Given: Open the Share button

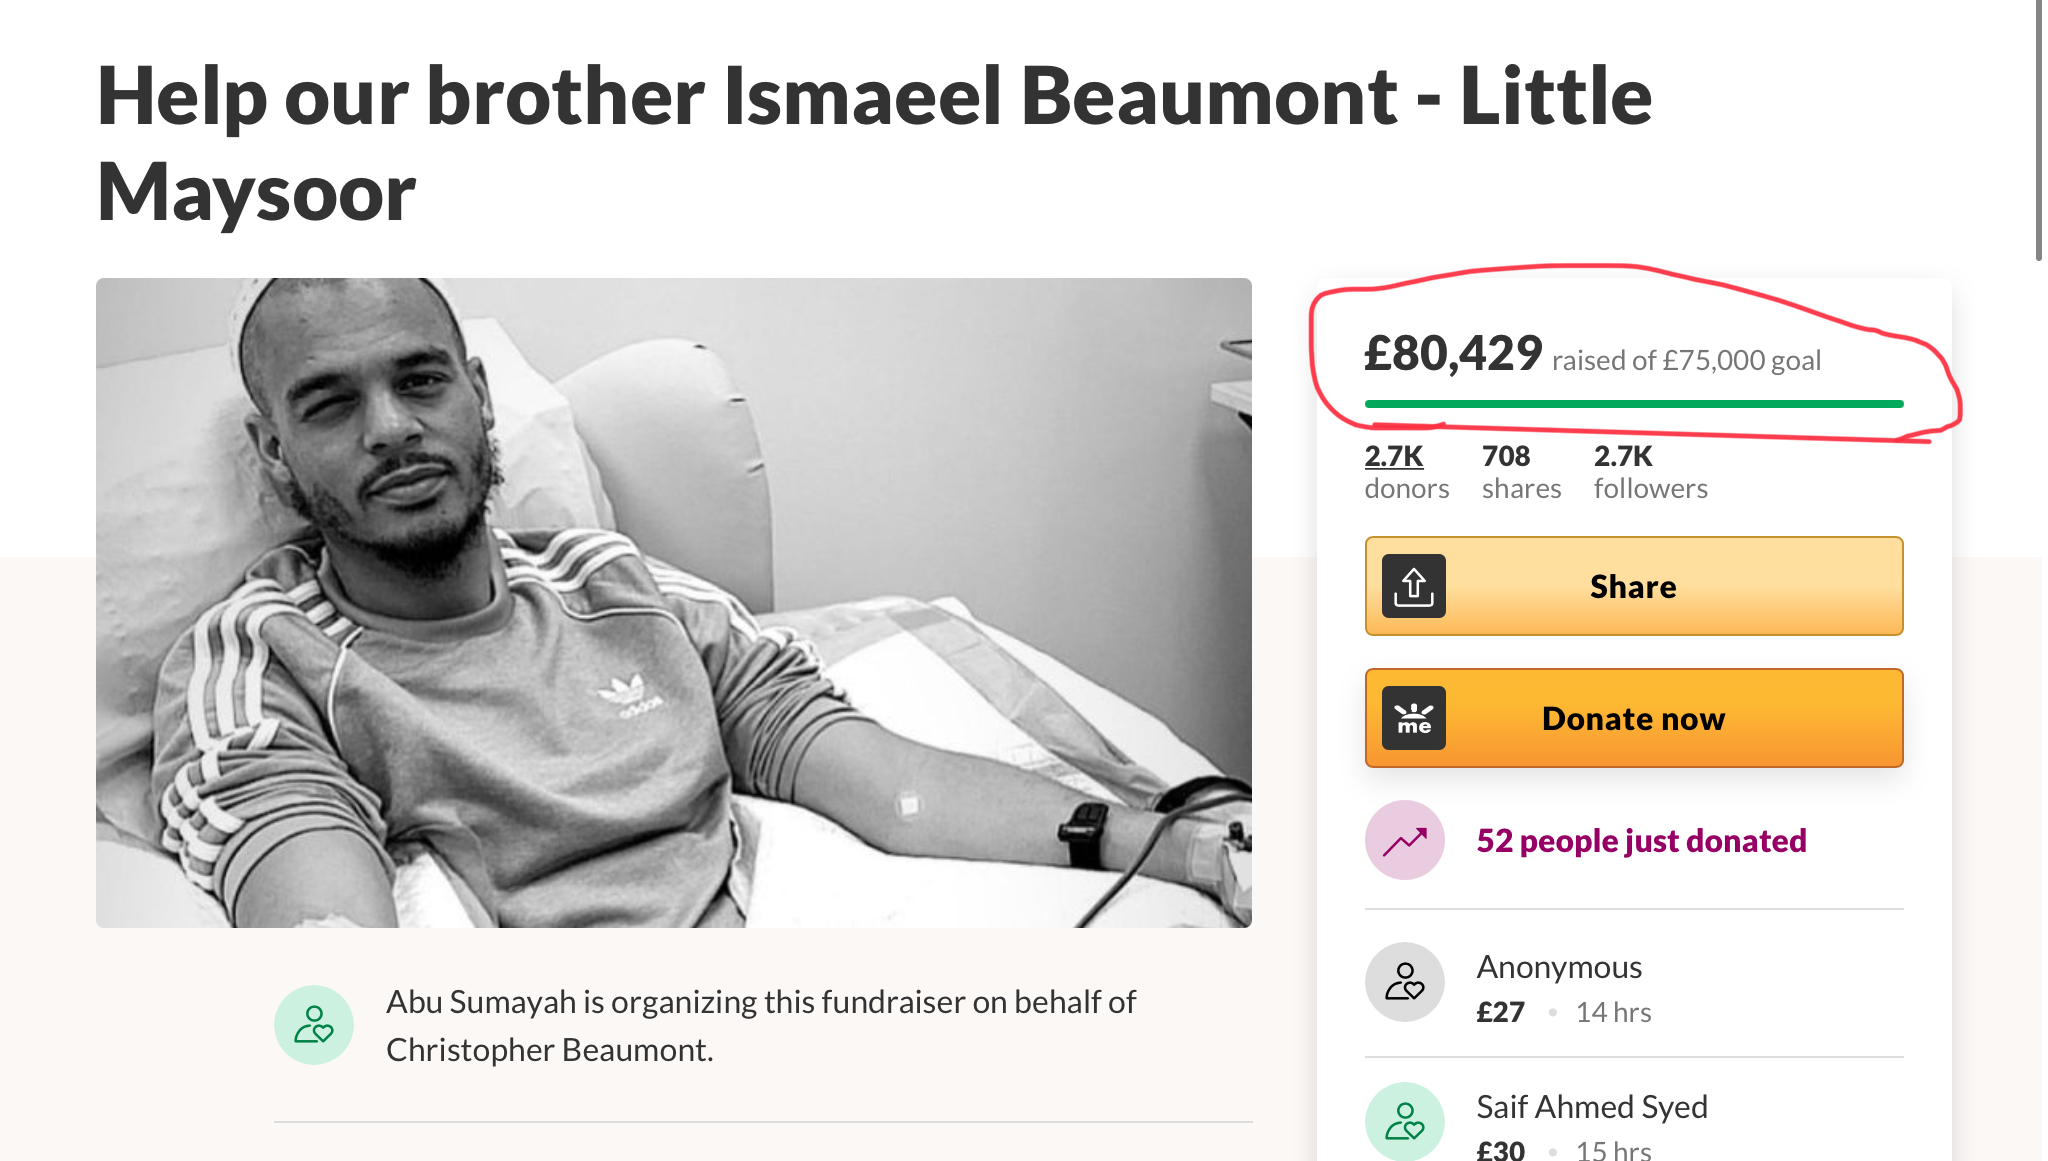Looking at the screenshot, I should pyautogui.click(x=1634, y=586).
